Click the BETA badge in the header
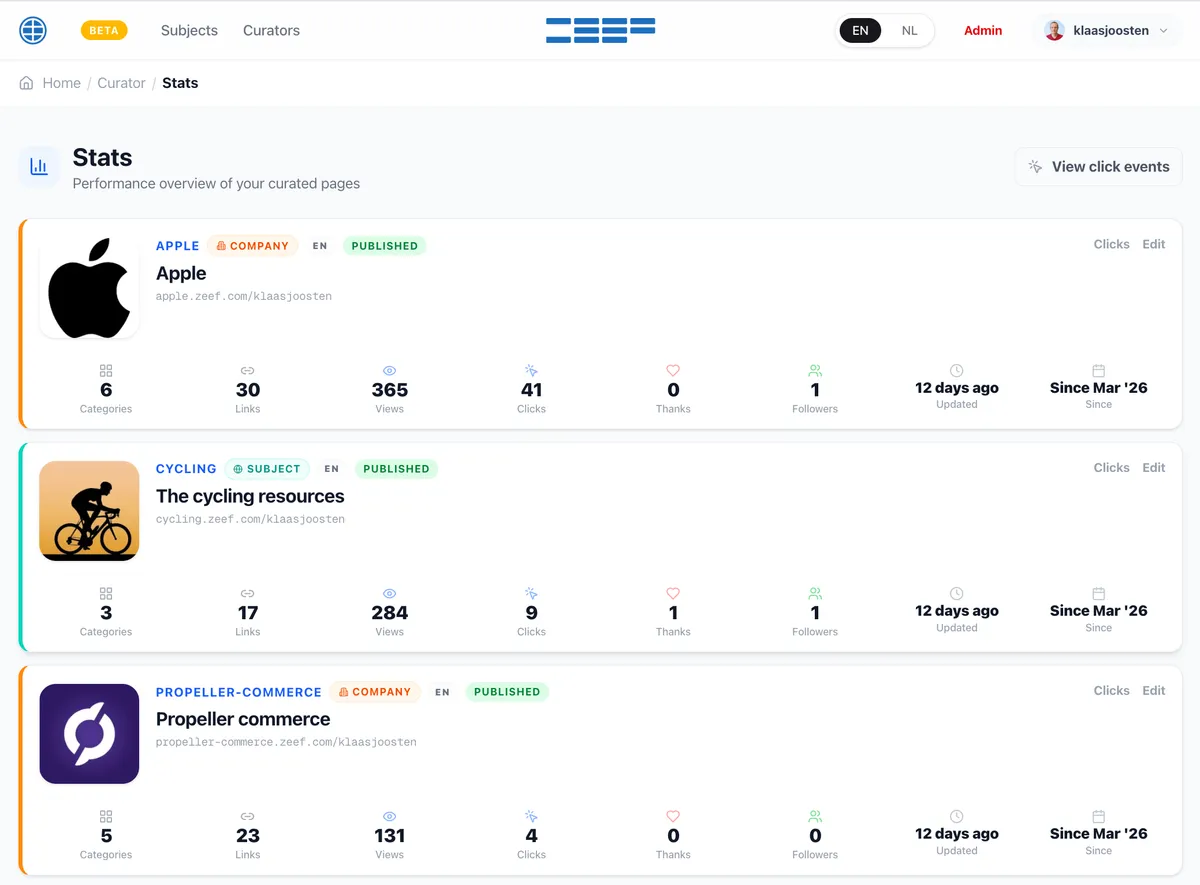 [104, 30]
